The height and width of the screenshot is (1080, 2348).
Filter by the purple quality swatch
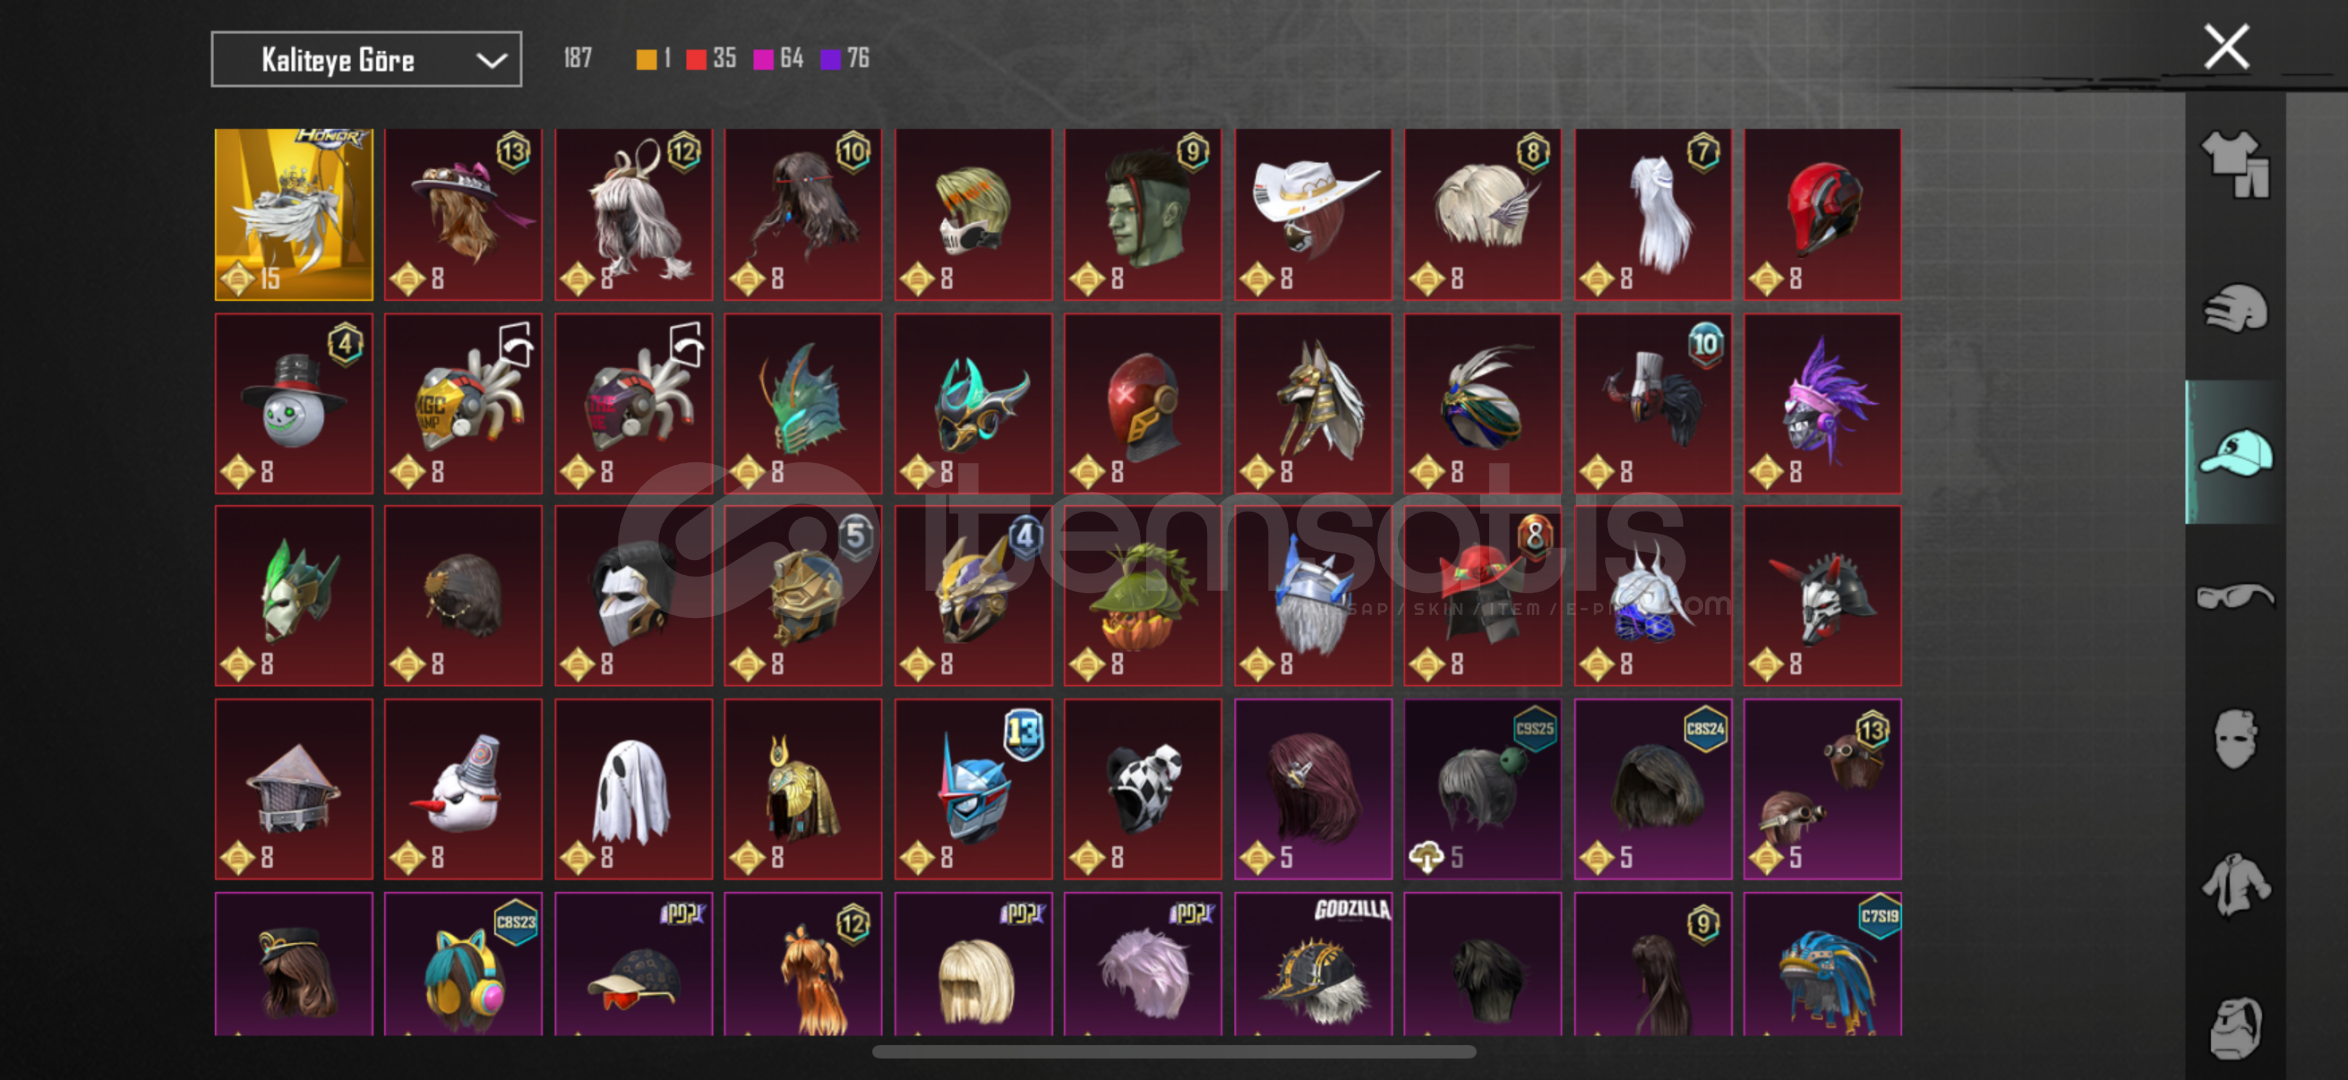(x=830, y=59)
